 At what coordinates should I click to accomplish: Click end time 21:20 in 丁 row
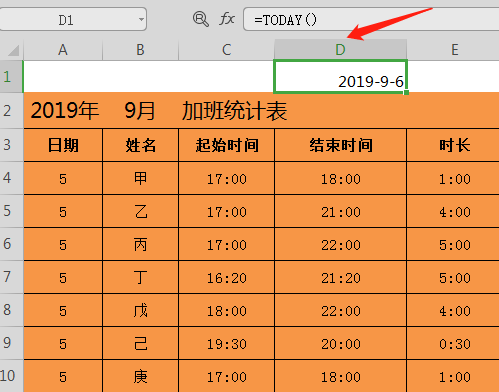(340, 277)
